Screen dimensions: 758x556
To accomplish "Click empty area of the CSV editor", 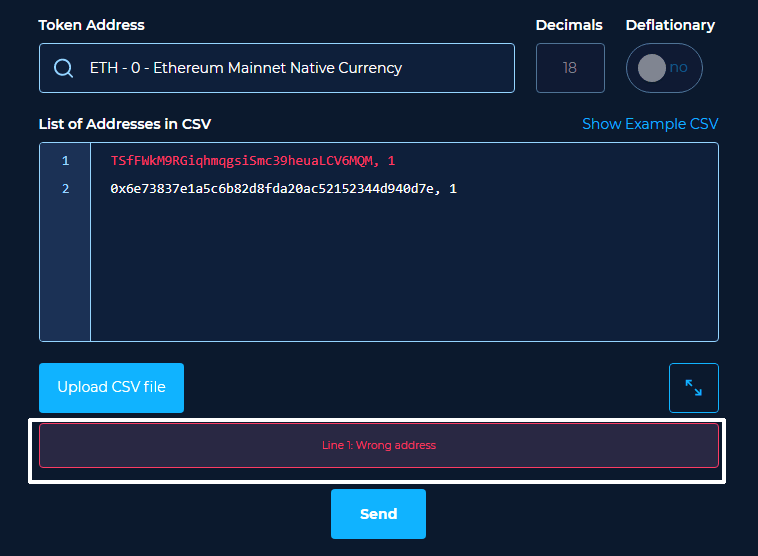I will tap(404, 271).
